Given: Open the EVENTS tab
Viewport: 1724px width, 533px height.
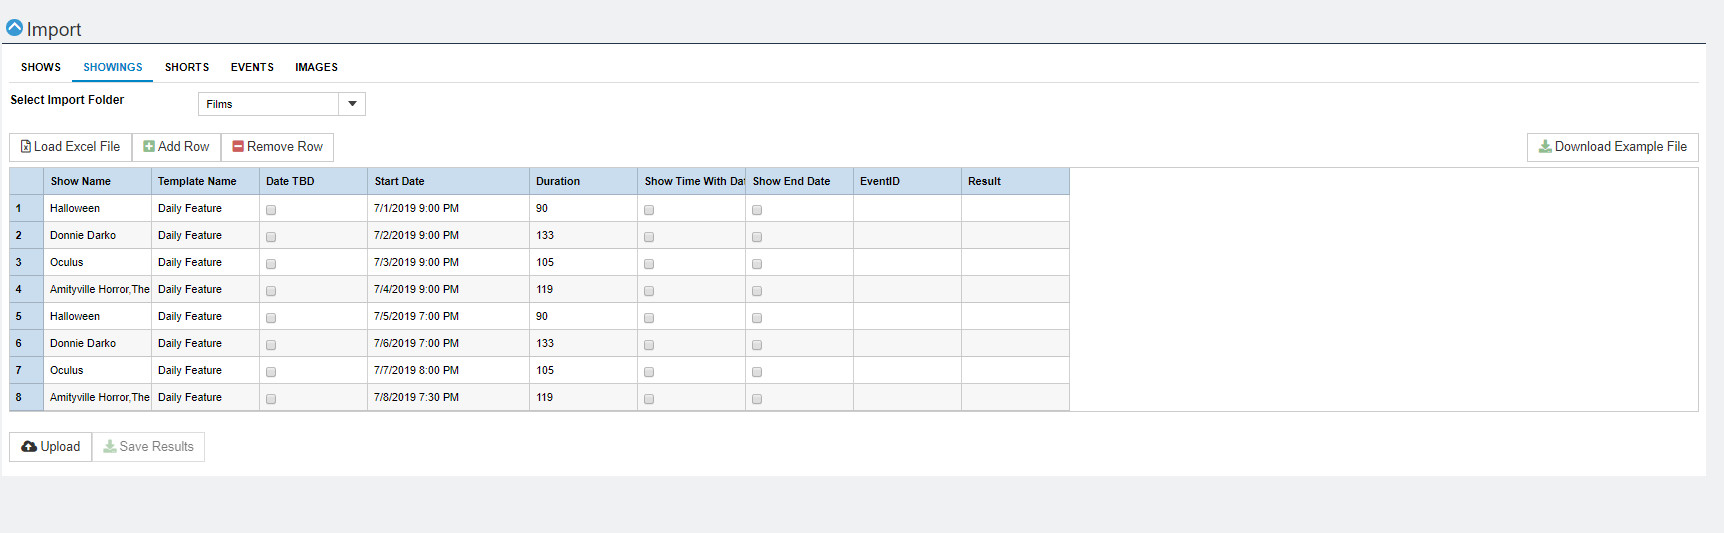Looking at the screenshot, I should point(252,67).
